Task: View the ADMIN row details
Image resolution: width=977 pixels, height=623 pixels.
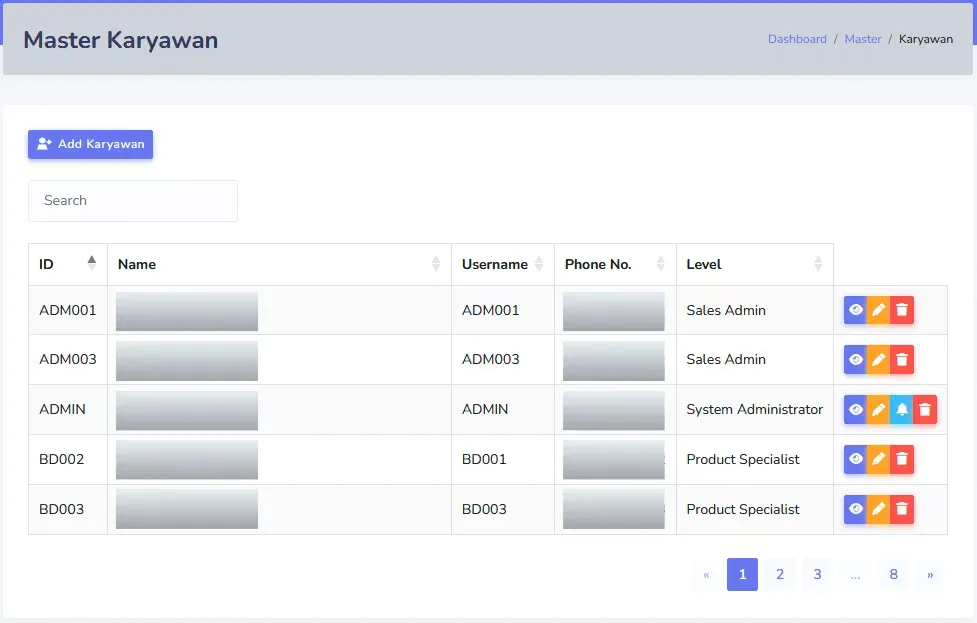Action: point(855,409)
